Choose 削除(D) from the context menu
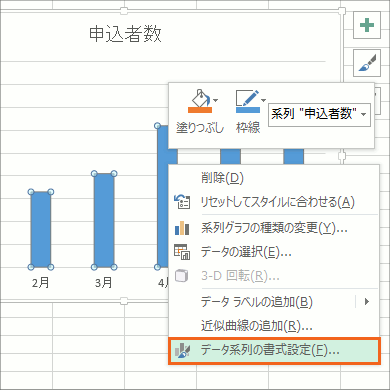390x390 pixels. point(274,178)
